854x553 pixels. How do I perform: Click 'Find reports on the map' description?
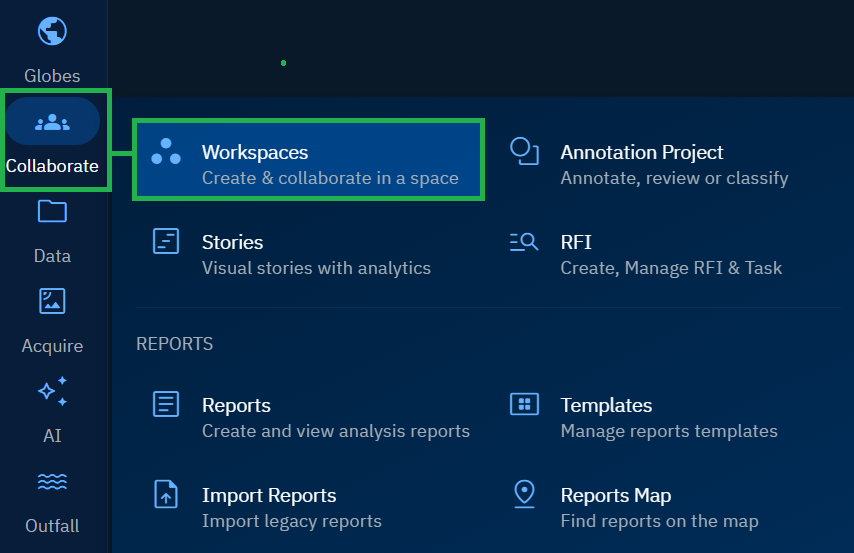tap(660, 521)
